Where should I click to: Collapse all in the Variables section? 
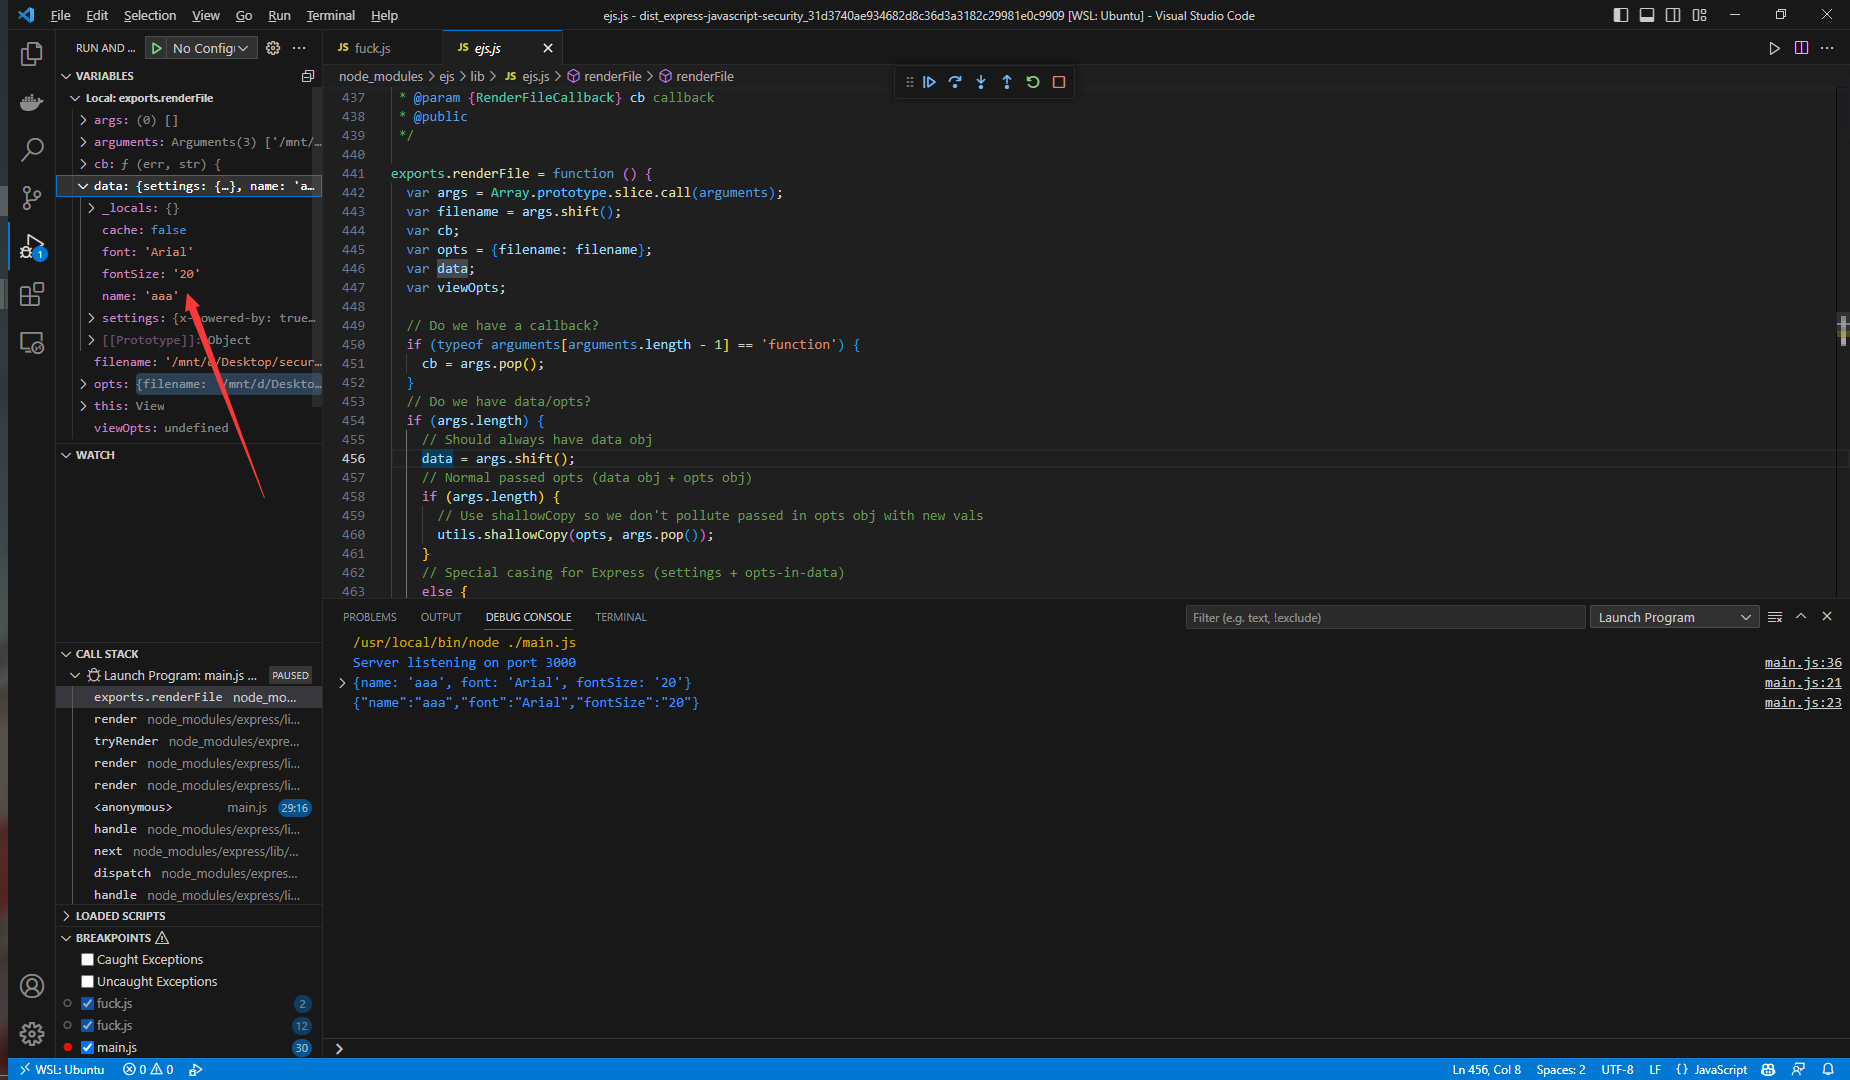[x=308, y=76]
